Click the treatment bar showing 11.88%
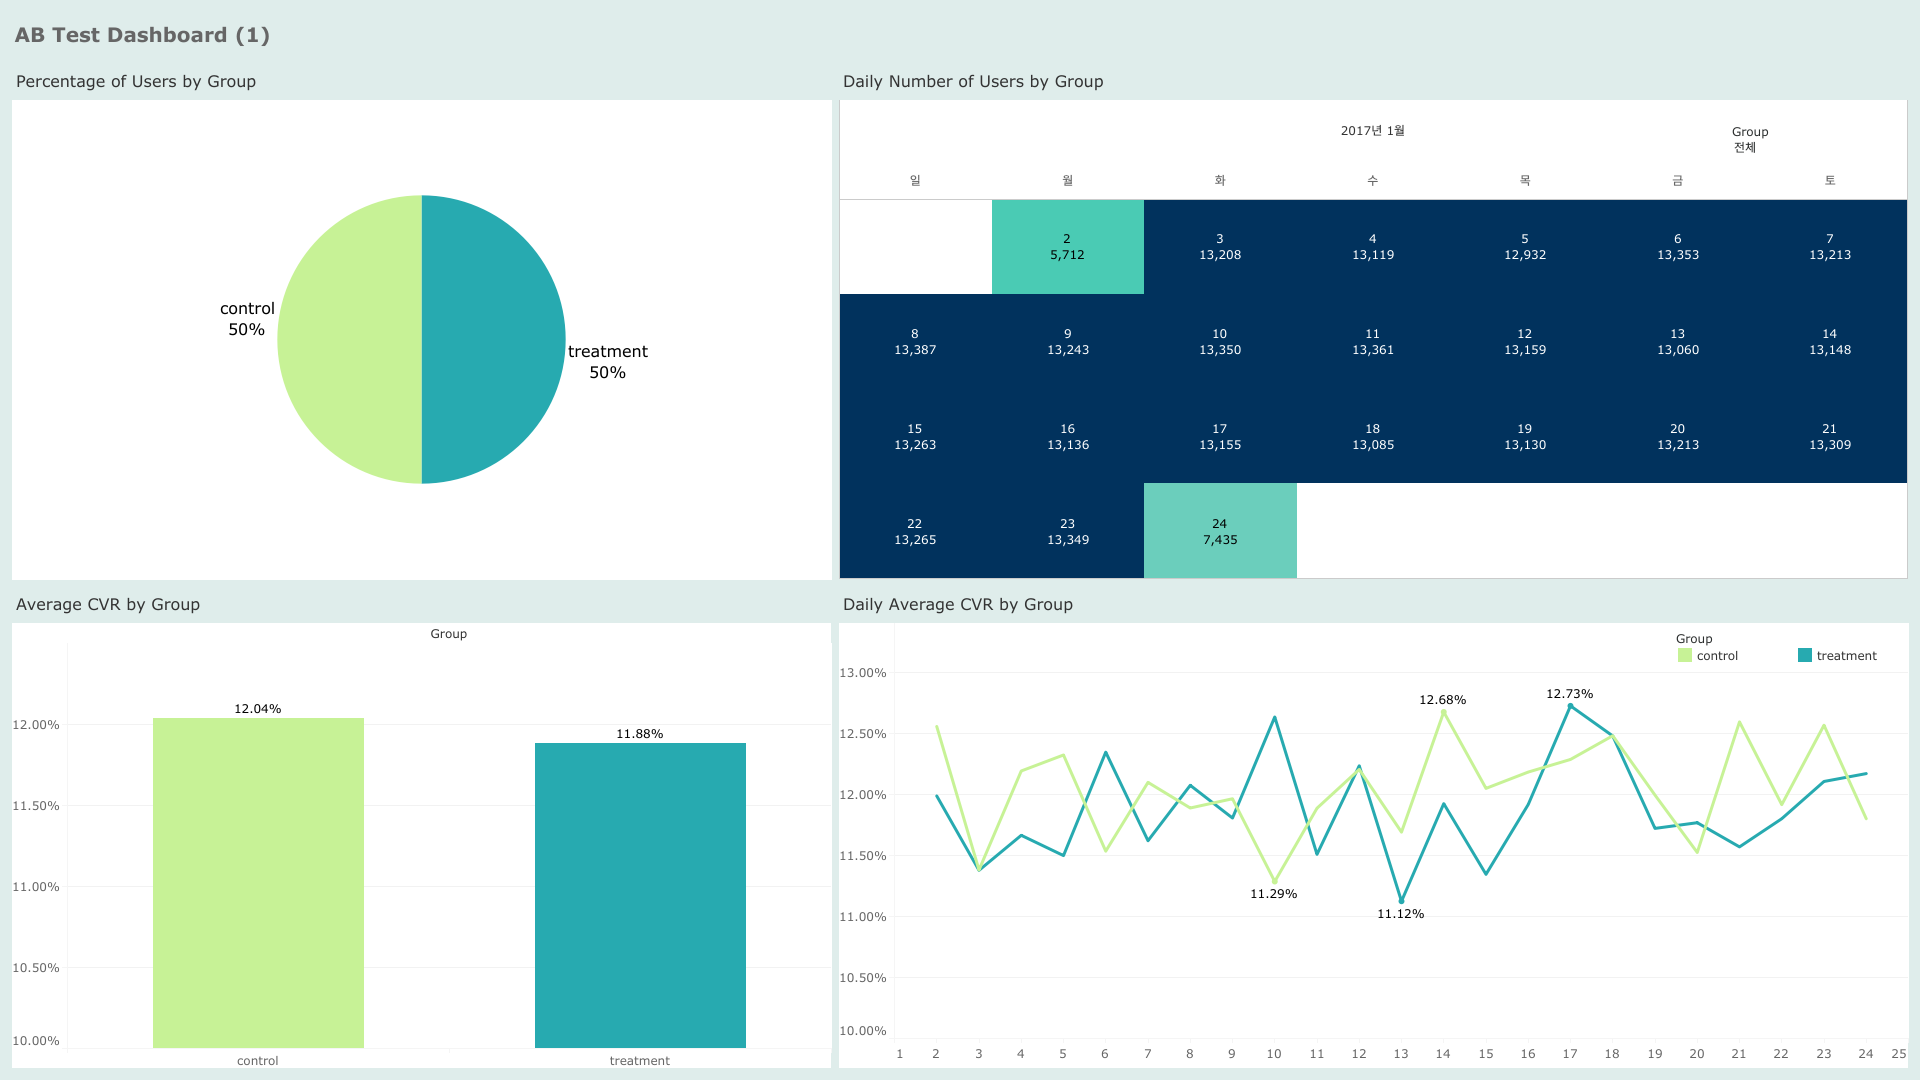 (640, 895)
